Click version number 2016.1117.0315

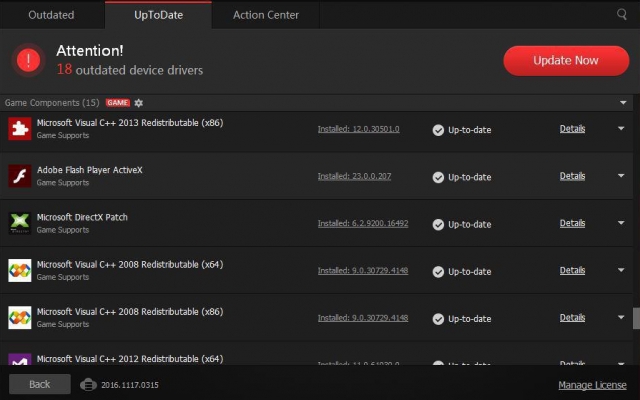(x=130, y=385)
